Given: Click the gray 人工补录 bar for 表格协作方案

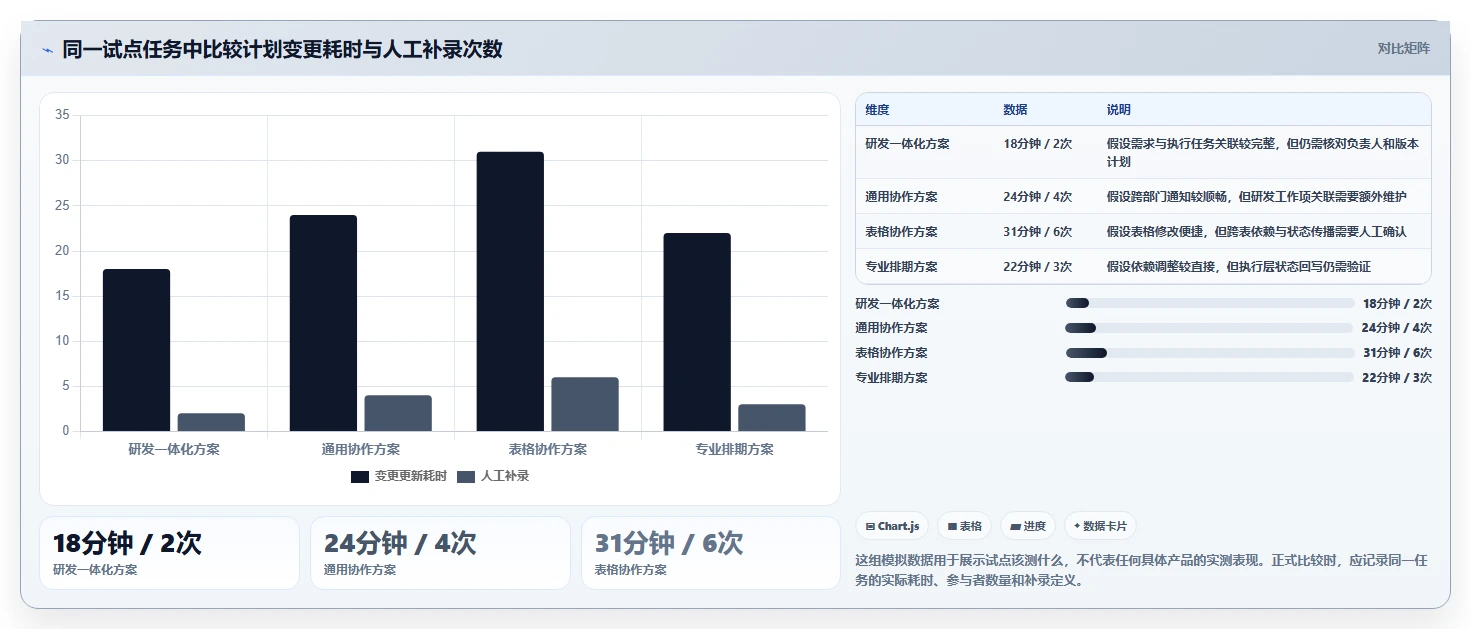Looking at the screenshot, I should [x=585, y=404].
